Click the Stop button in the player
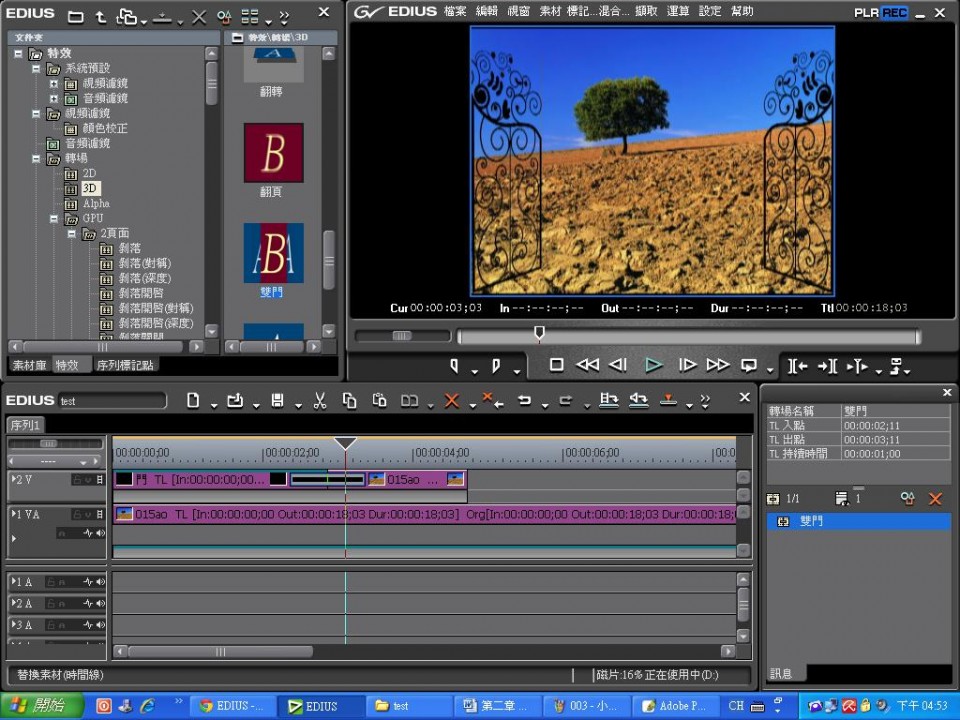Image resolution: width=960 pixels, height=720 pixels. pos(557,366)
